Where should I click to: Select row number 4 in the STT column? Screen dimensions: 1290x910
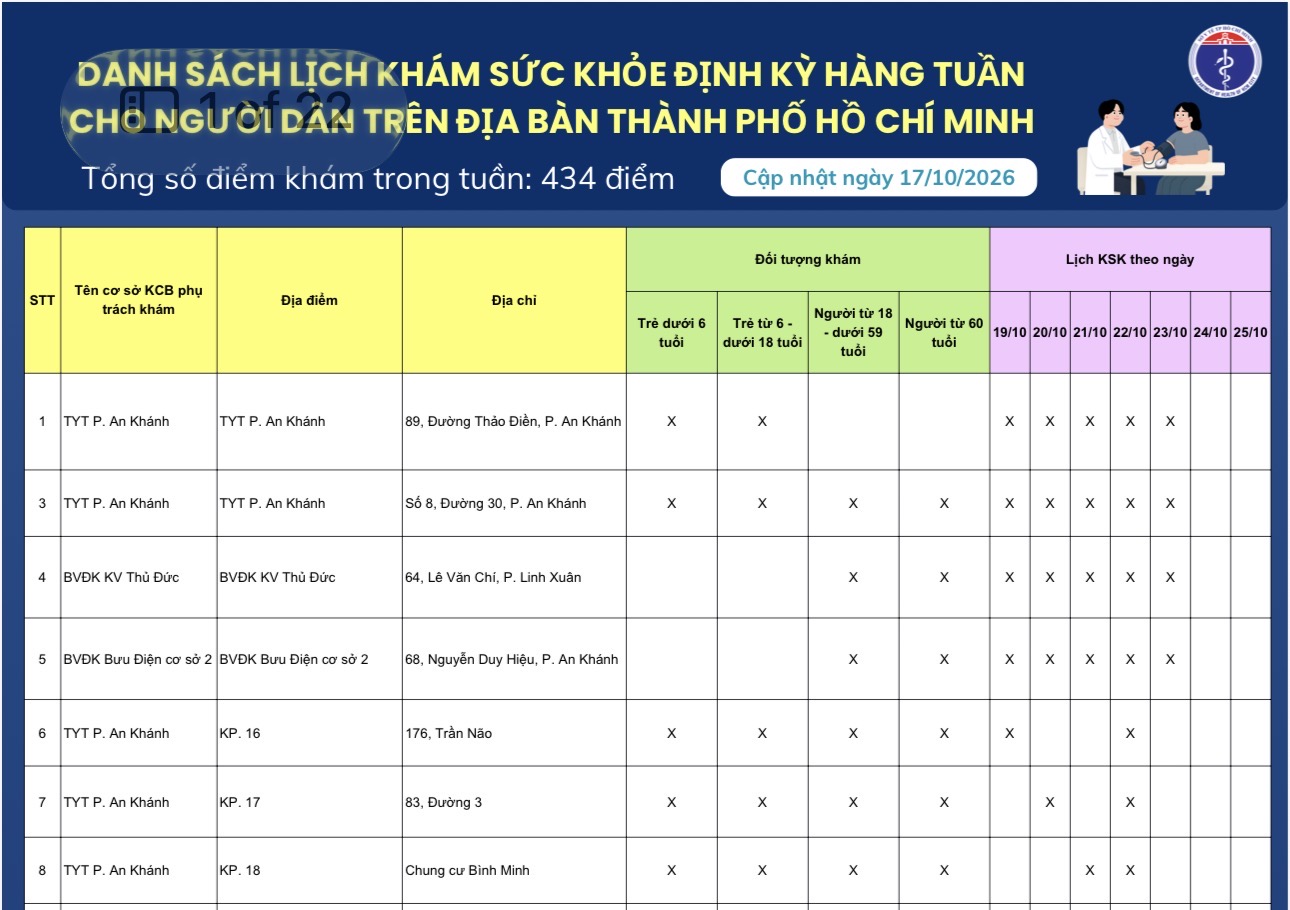point(42,578)
